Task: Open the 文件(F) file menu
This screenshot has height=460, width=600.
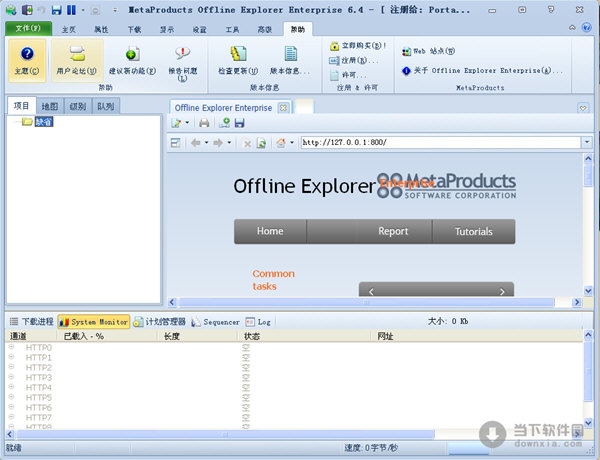Action: click(x=28, y=28)
